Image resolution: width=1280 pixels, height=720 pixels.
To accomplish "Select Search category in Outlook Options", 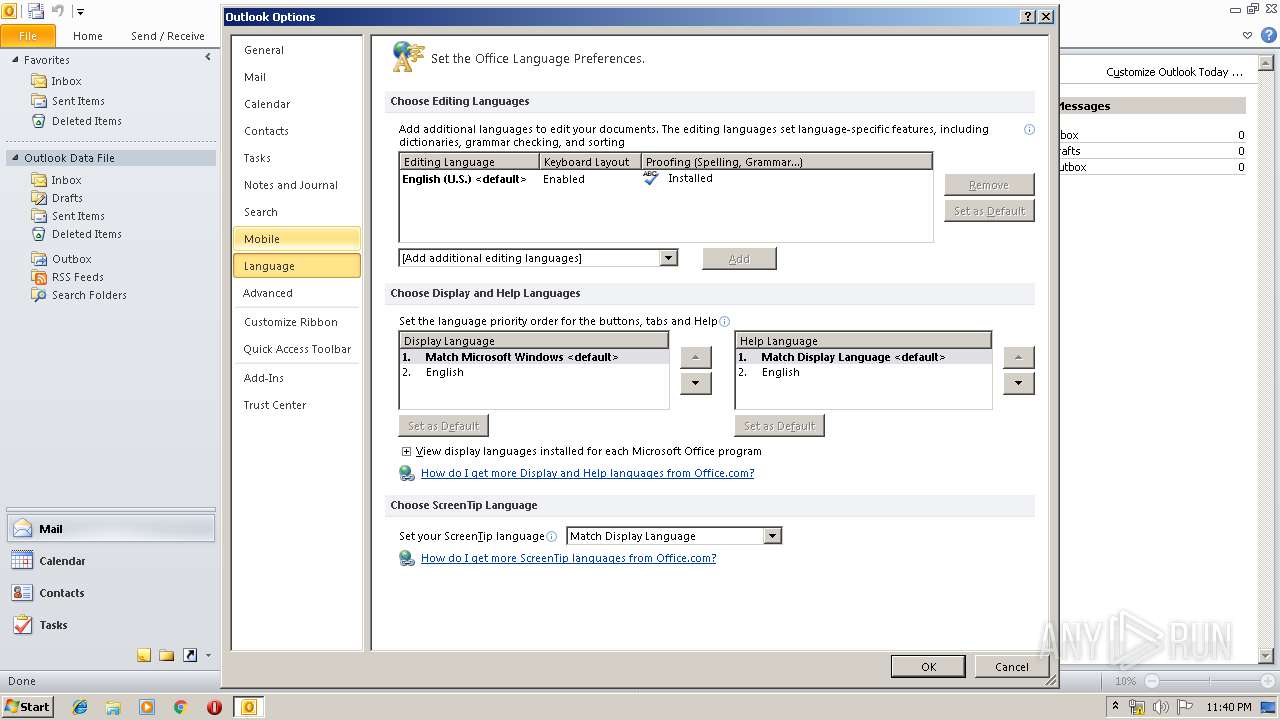I will coord(297,212).
